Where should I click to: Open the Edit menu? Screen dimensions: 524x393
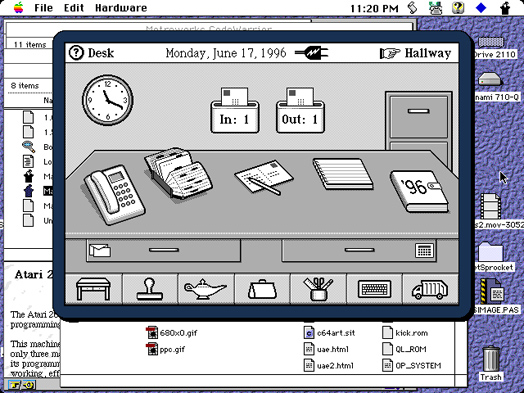click(74, 8)
